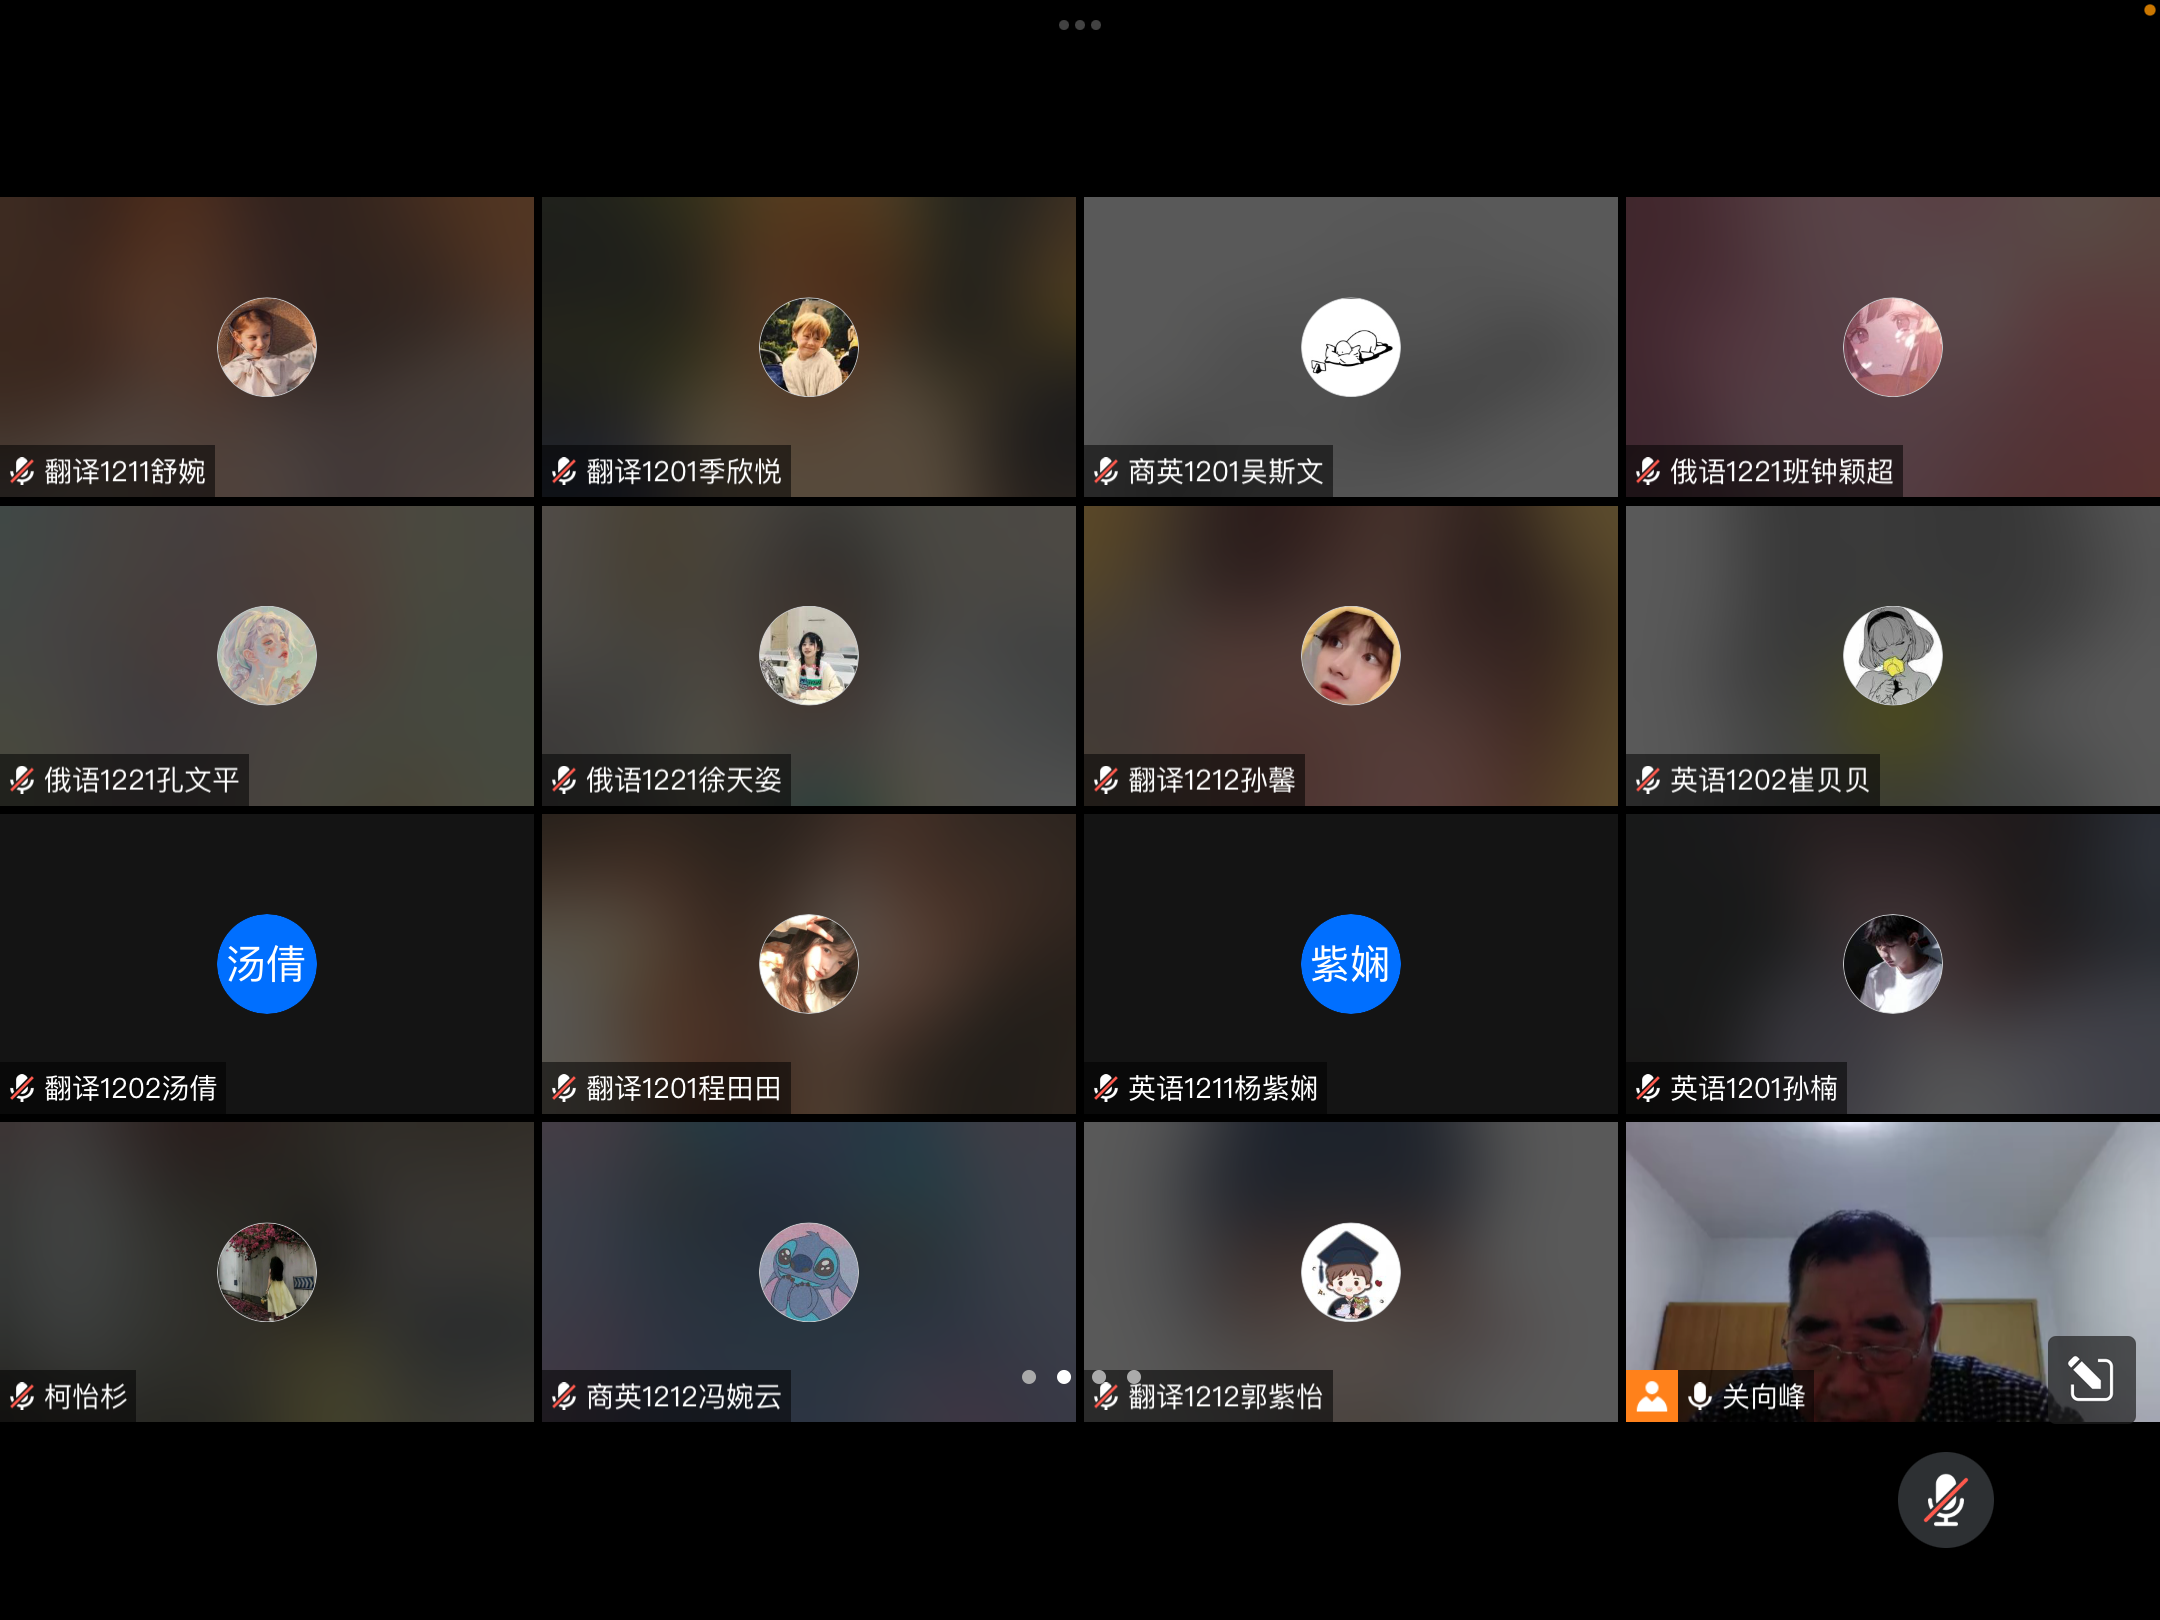Click 关向峰's active microphone icon
Screen dimensions: 2160x1620
click(x=1699, y=1395)
